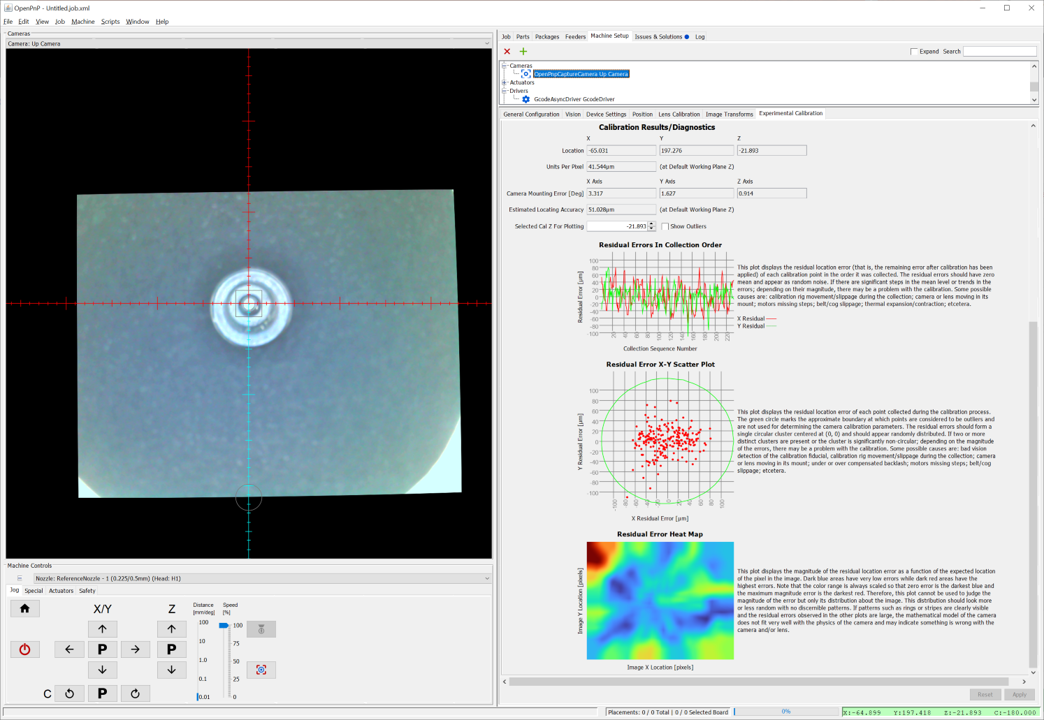Screen dimensions: 1044x720
Task: Expand the Actuators tree node
Action: pyautogui.click(x=503, y=81)
